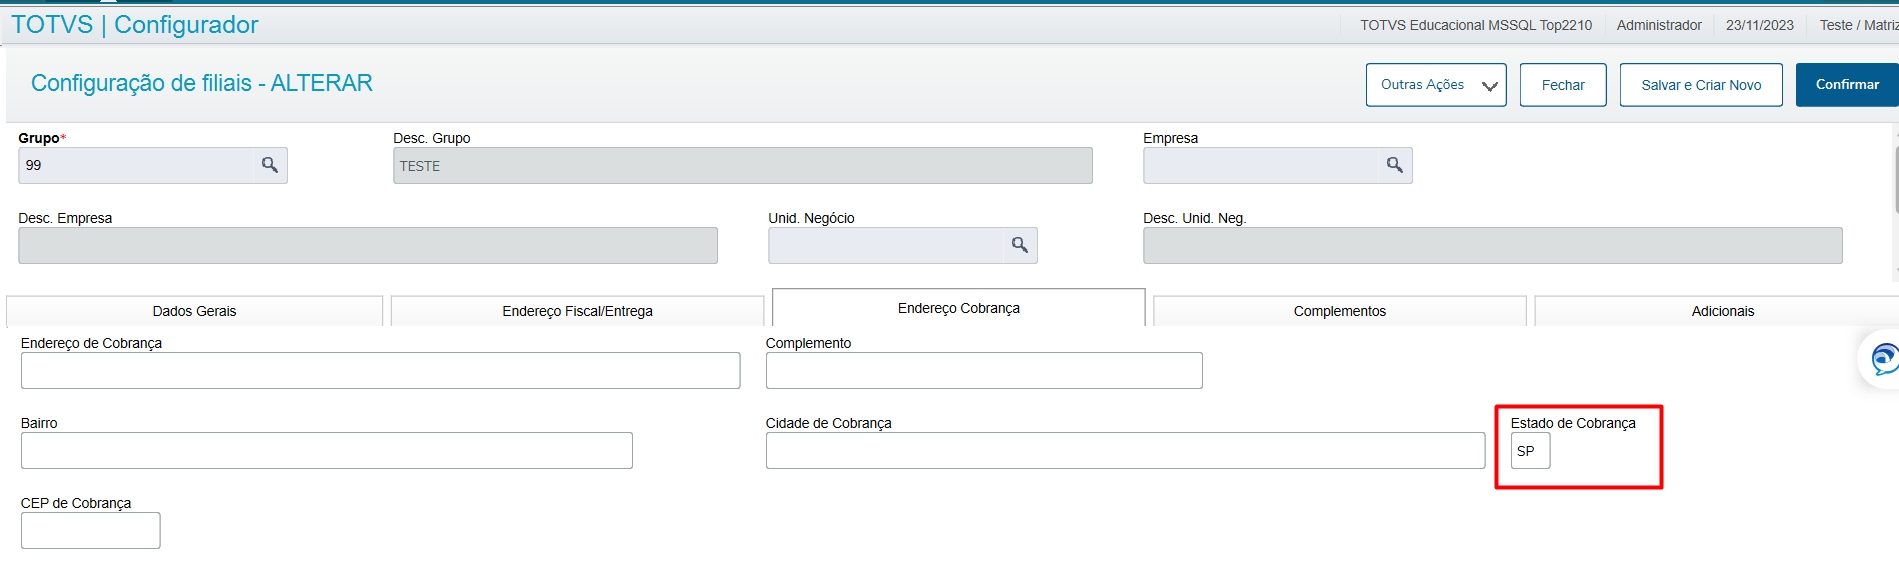Click into the Bairro input field
Viewport: 1899px width, 575px height.
click(x=326, y=451)
